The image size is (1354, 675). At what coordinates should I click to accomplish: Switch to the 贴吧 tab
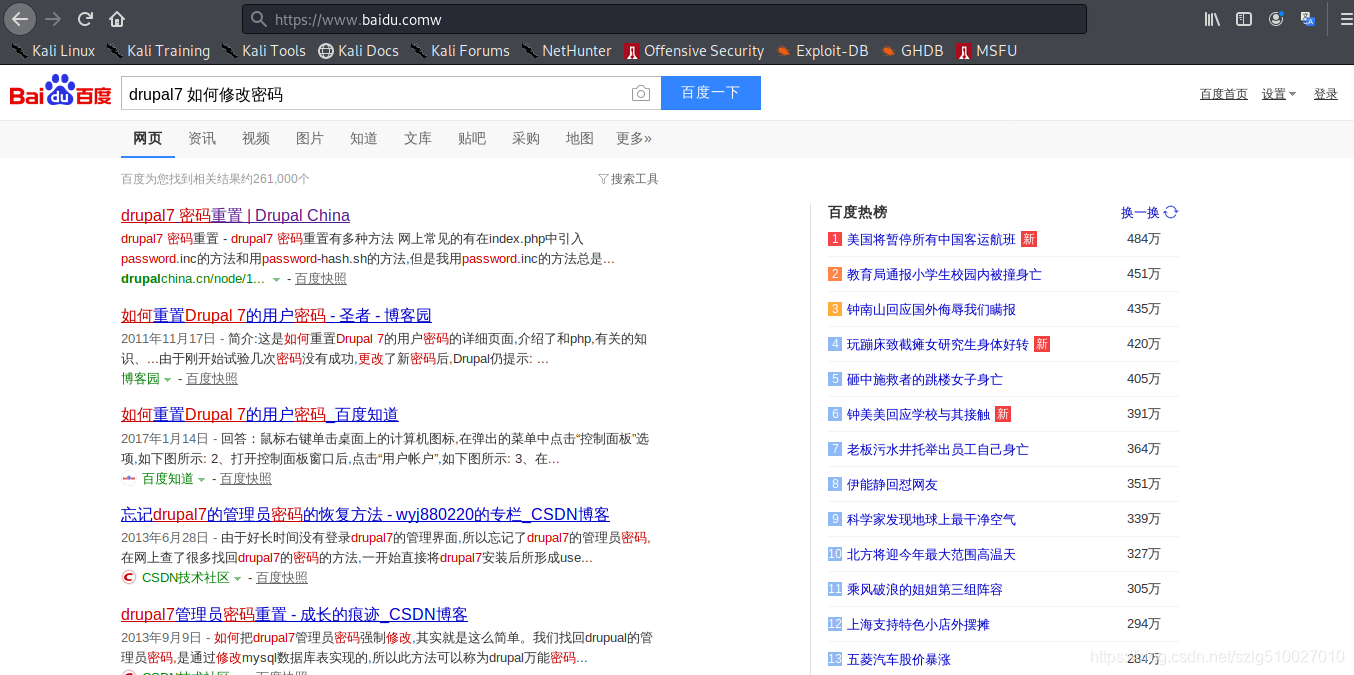tap(472, 138)
